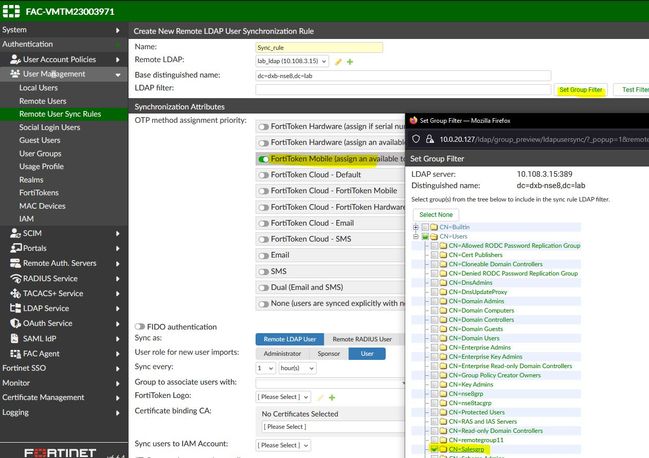Expand the Fortinet SSO menu arrow
Viewport: 649px width, 458px height.
click(118, 369)
